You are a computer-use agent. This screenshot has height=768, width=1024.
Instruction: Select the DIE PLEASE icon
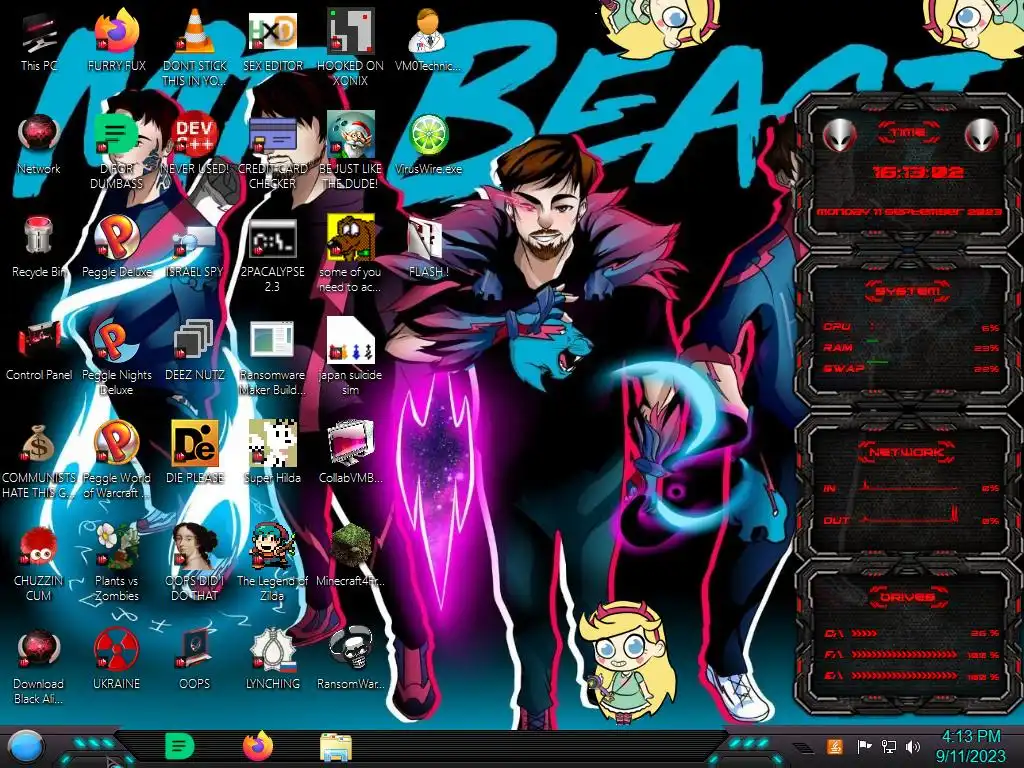click(194, 444)
